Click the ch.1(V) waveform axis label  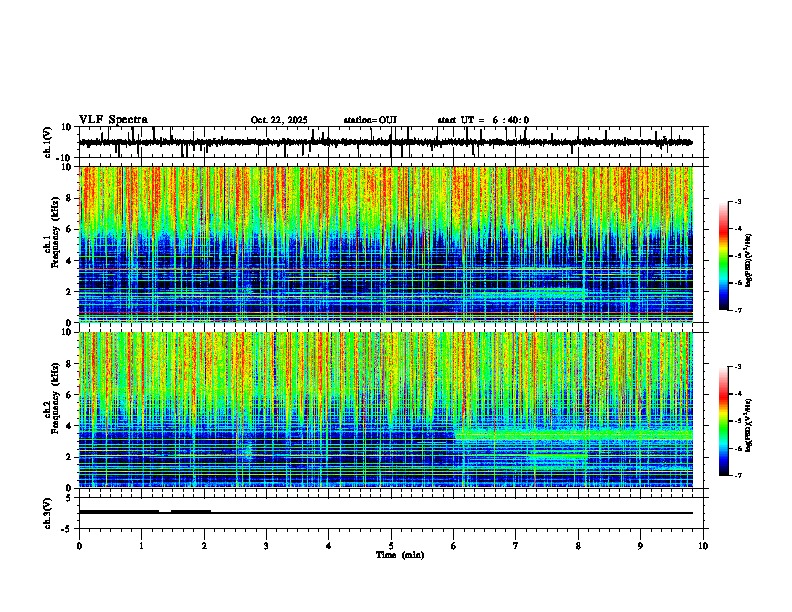(48, 142)
